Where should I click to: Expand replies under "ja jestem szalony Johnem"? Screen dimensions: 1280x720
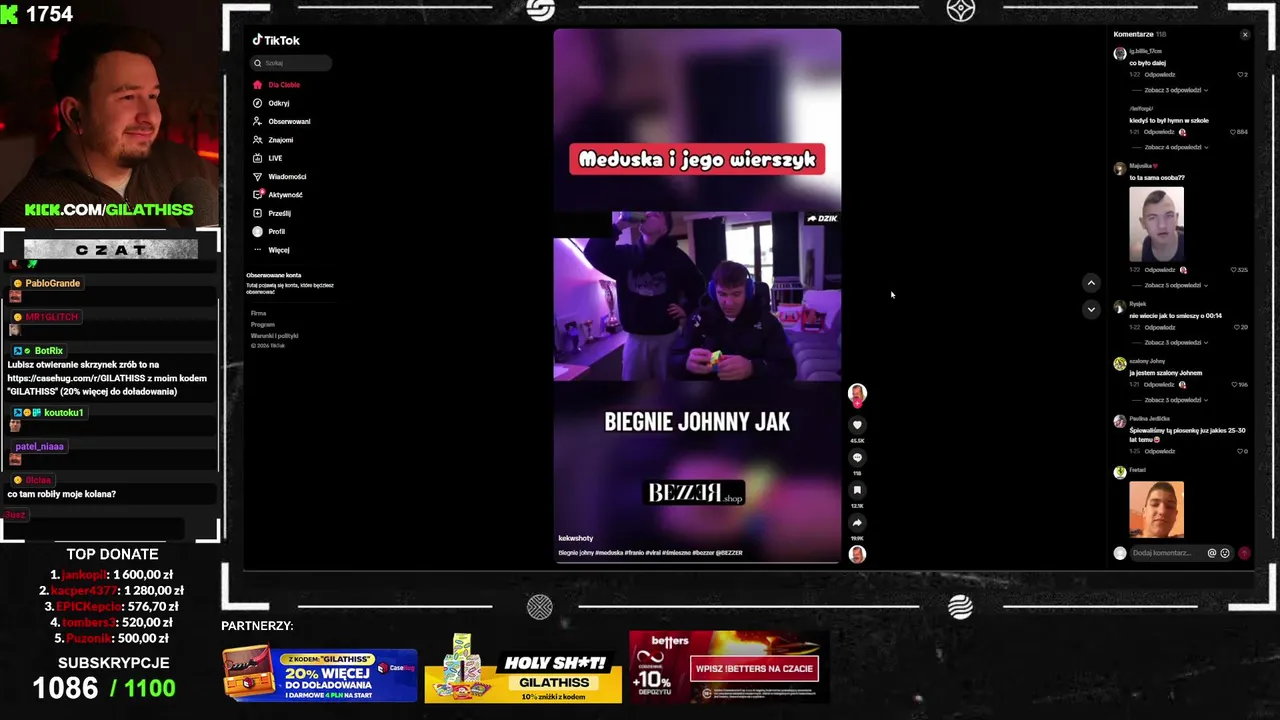pos(1176,400)
